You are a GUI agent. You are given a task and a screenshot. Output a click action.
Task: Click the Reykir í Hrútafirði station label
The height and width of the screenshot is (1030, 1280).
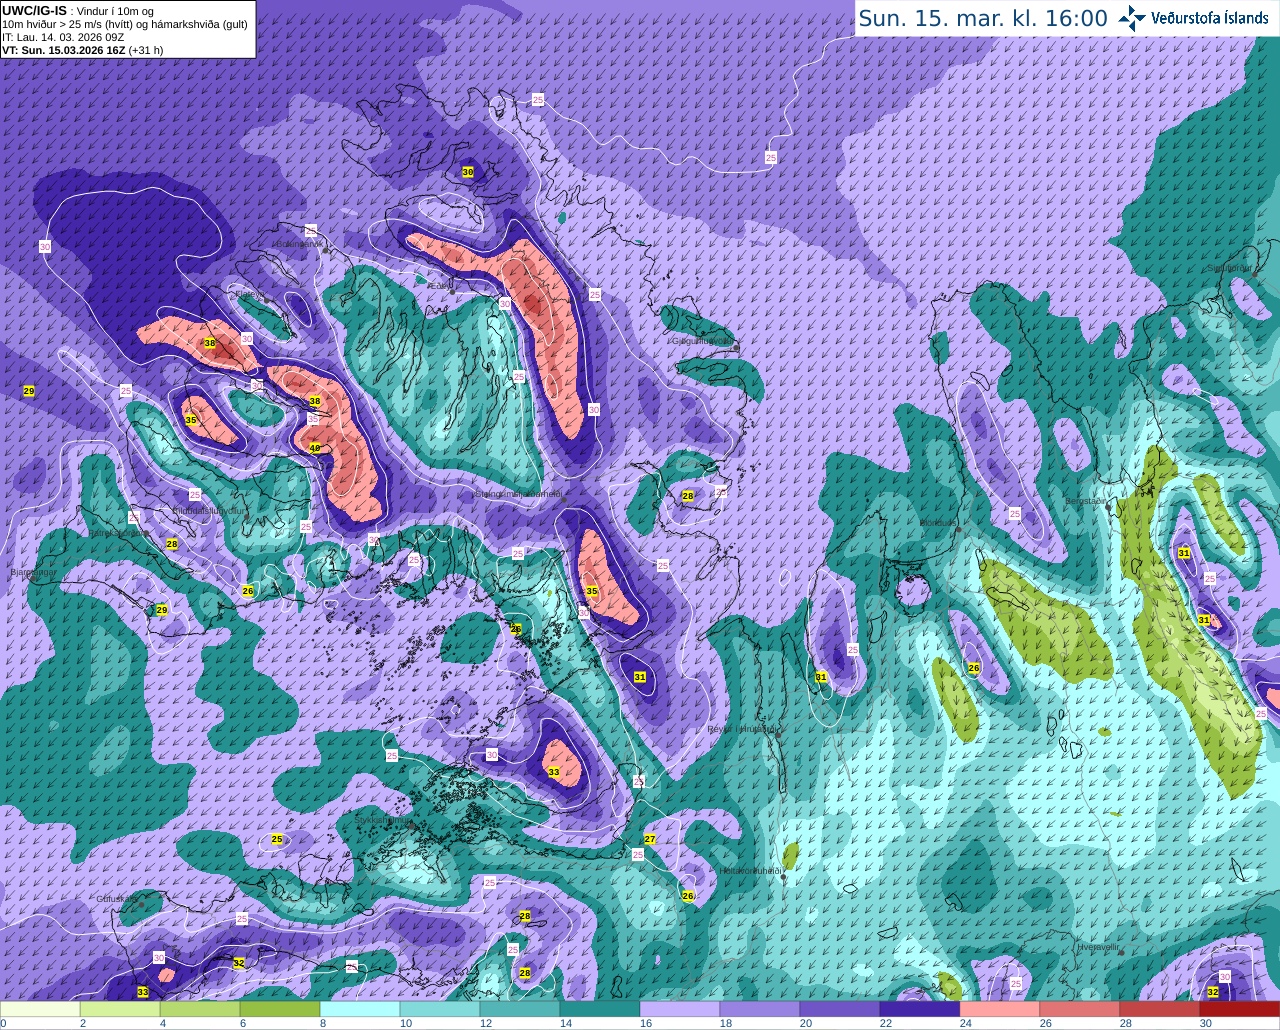pos(743,729)
